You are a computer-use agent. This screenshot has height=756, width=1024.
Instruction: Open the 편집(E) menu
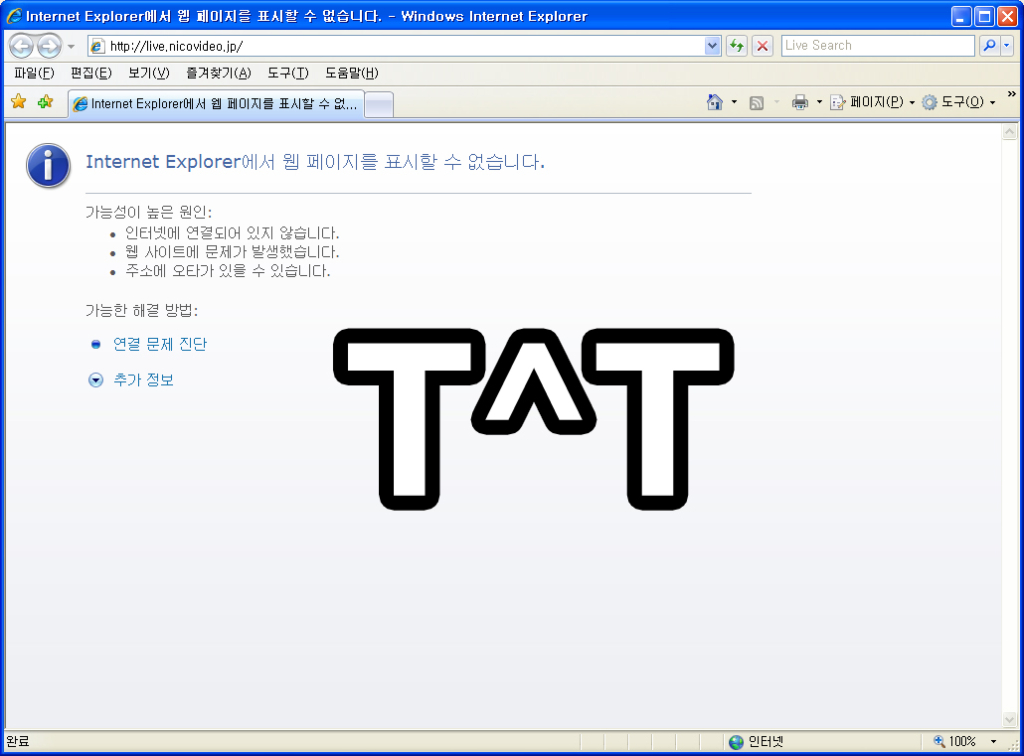coord(91,73)
